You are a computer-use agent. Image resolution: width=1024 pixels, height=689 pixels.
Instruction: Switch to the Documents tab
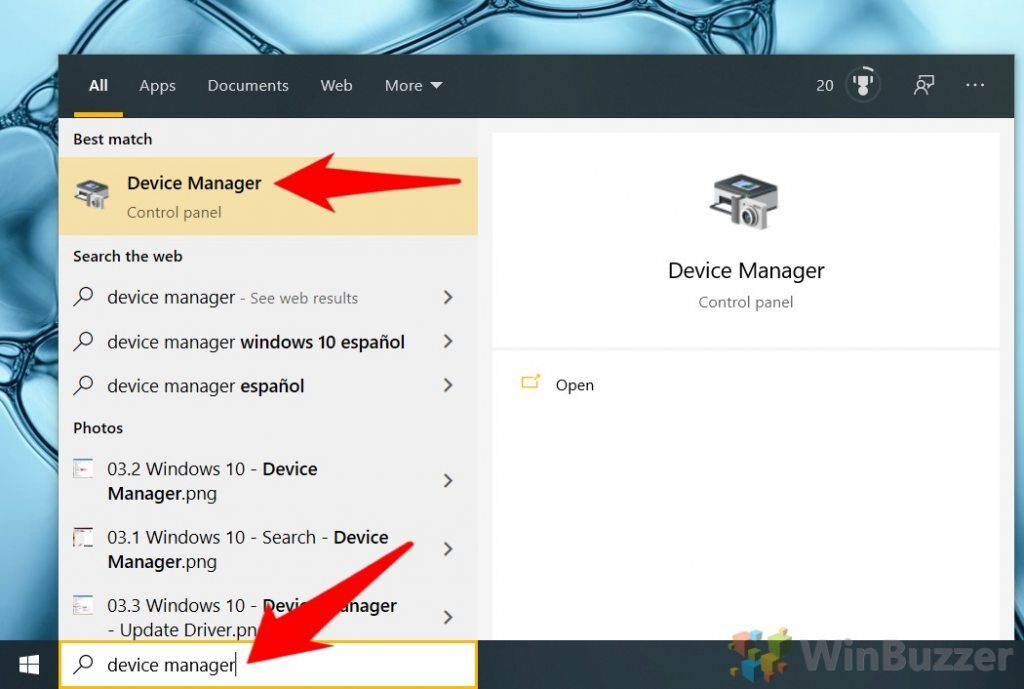pos(247,85)
